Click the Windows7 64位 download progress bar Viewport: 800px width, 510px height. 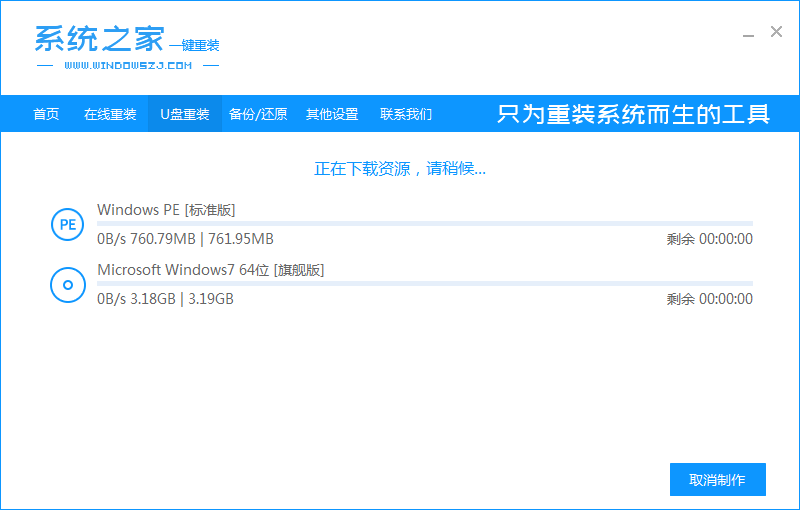[x=425, y=284]
